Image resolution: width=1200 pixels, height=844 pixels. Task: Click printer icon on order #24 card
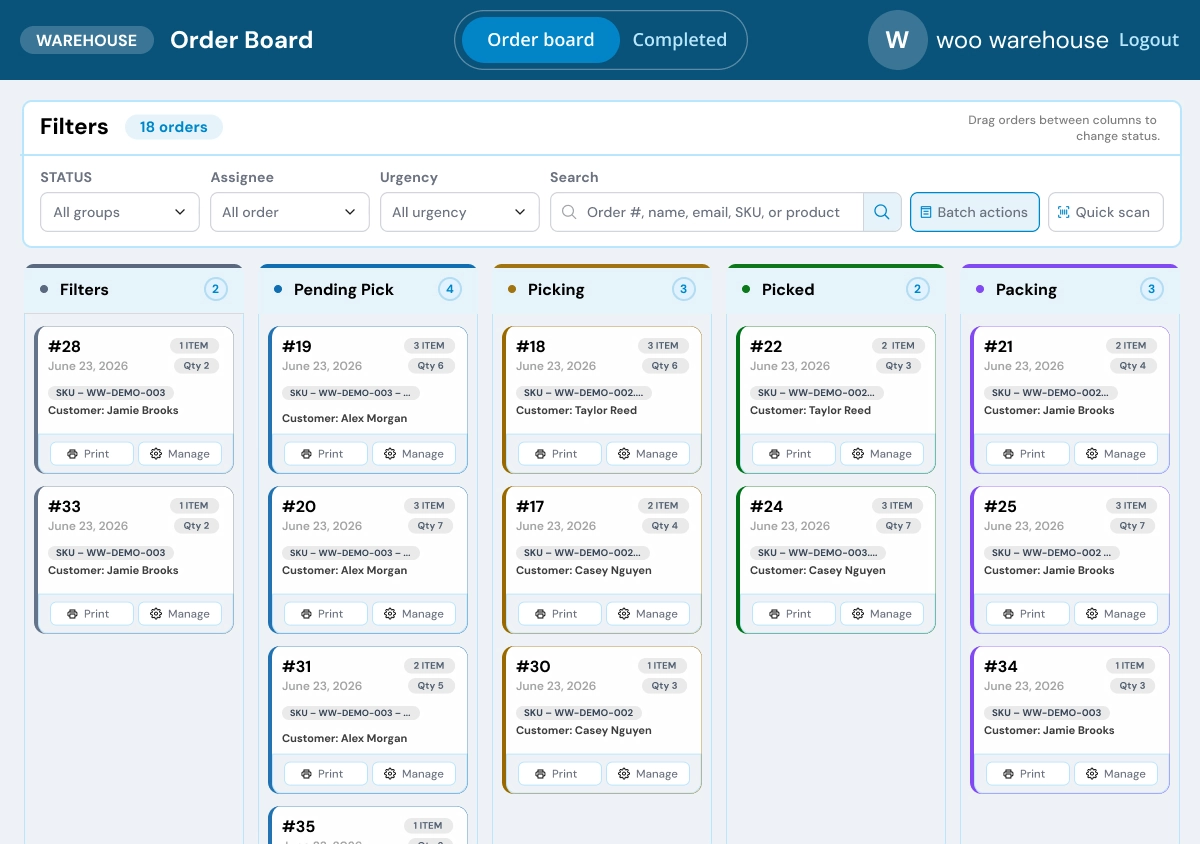click(774, 614)
